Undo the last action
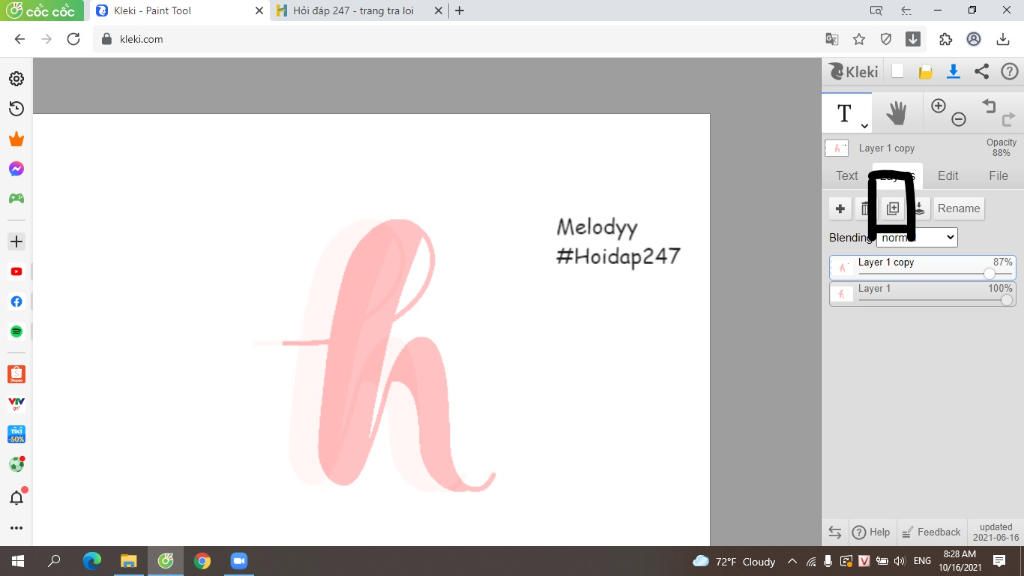The image size is (1024, 576). 989,106
